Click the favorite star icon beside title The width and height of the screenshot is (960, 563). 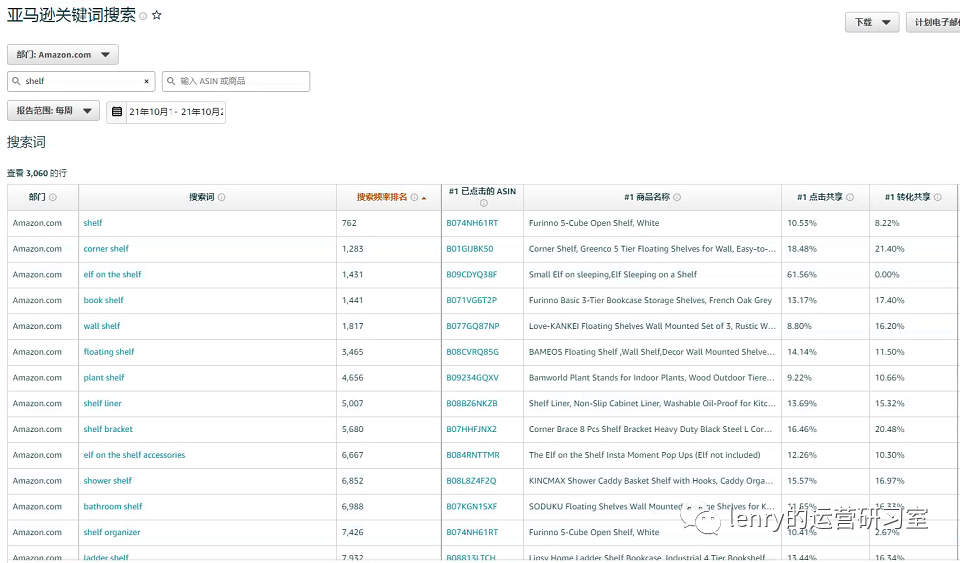coord(157,15)
